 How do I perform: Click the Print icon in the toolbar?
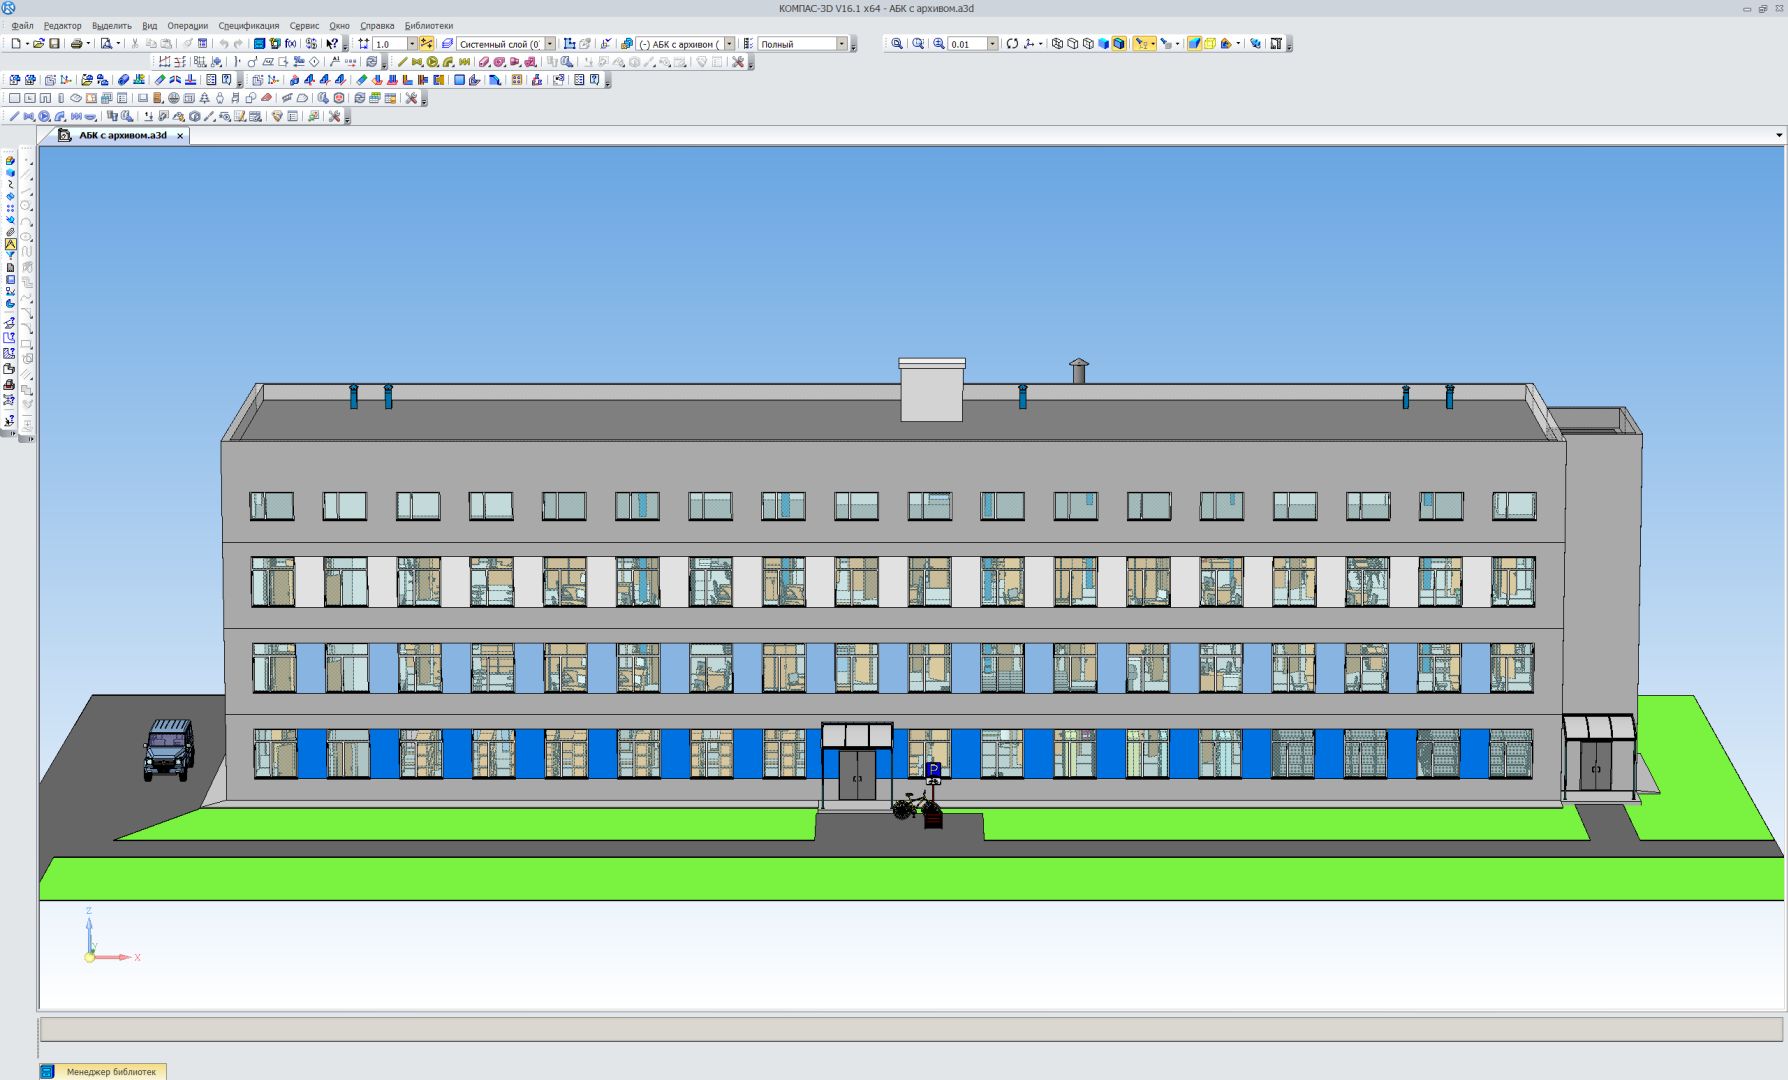point(76,44)
